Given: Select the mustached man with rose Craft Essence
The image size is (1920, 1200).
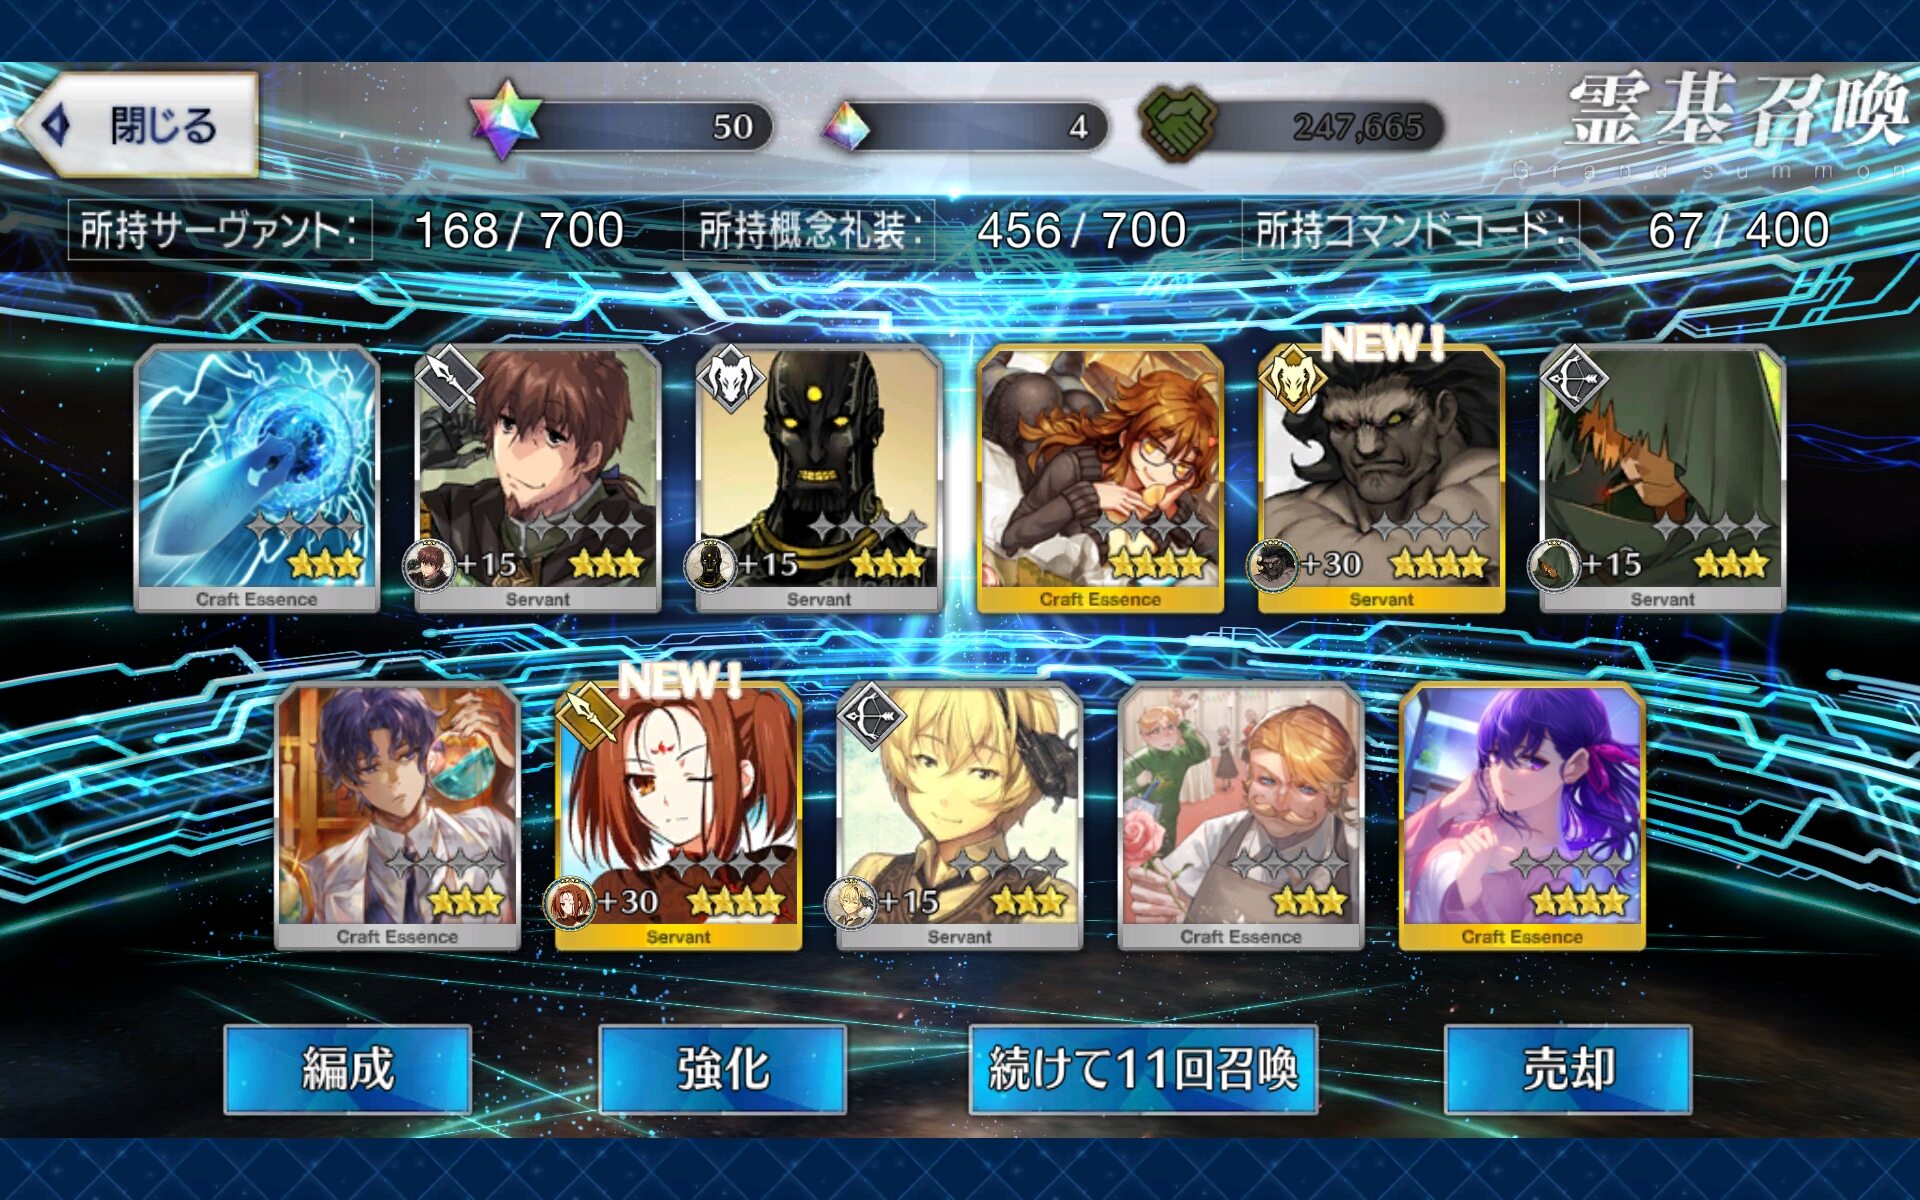Looking at the screenshot, I should 1241,816.
